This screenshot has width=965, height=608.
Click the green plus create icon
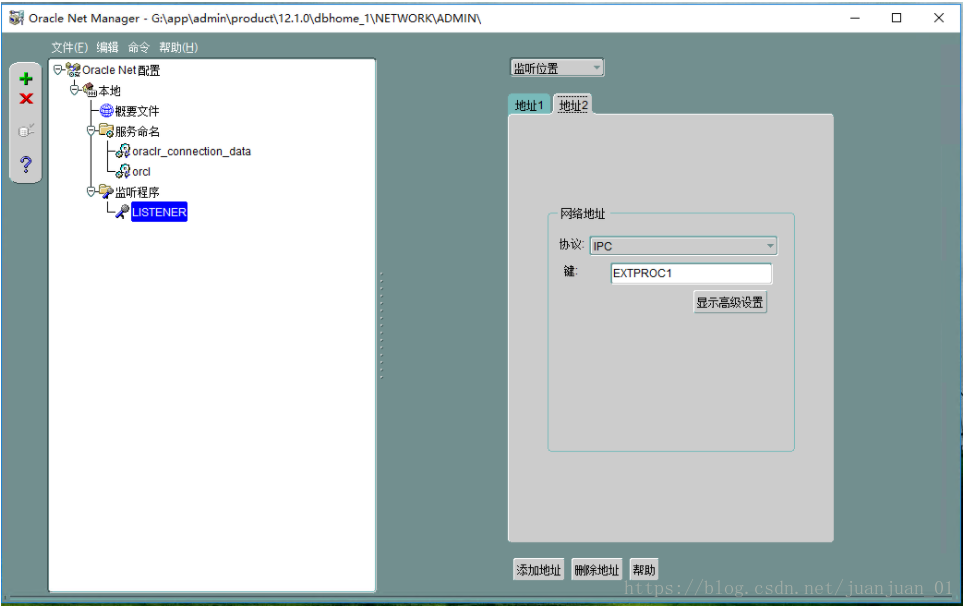[26, 78]
